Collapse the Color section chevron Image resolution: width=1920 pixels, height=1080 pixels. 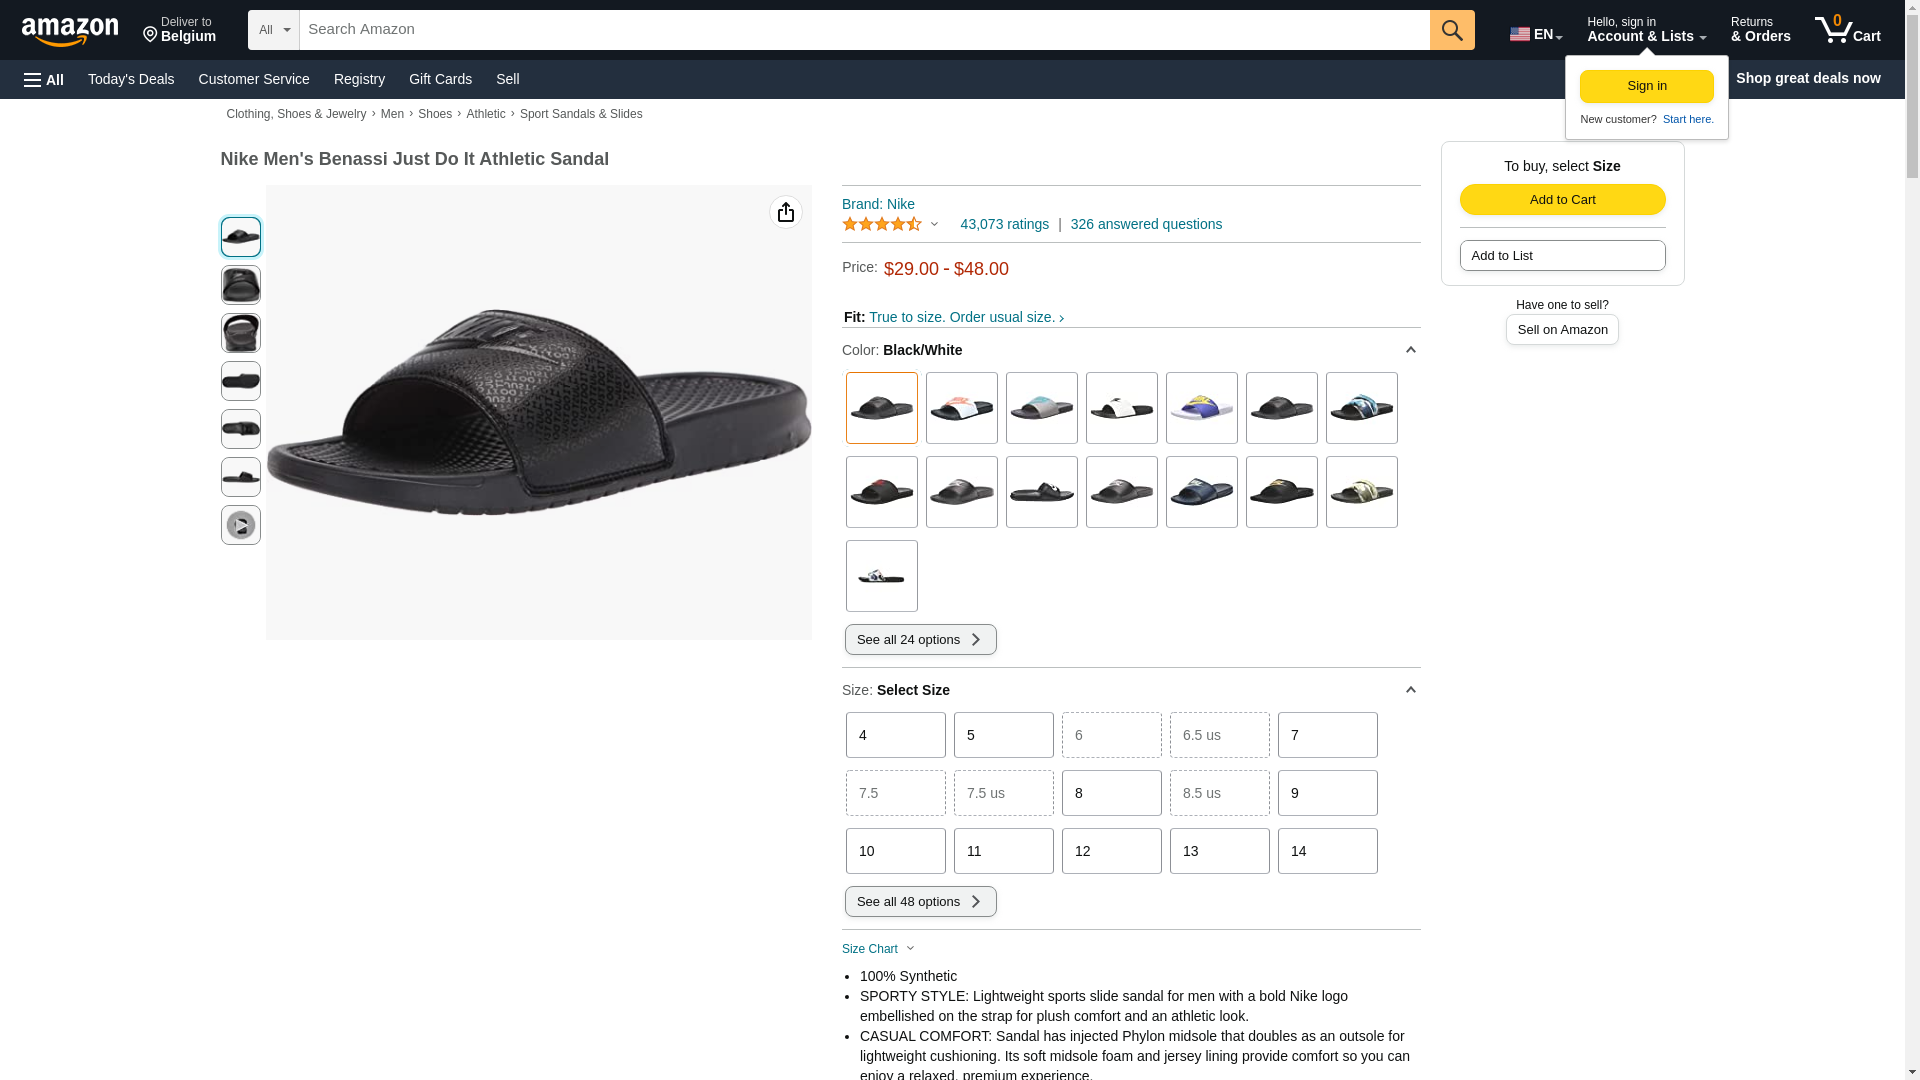(x=1410, y=350)
